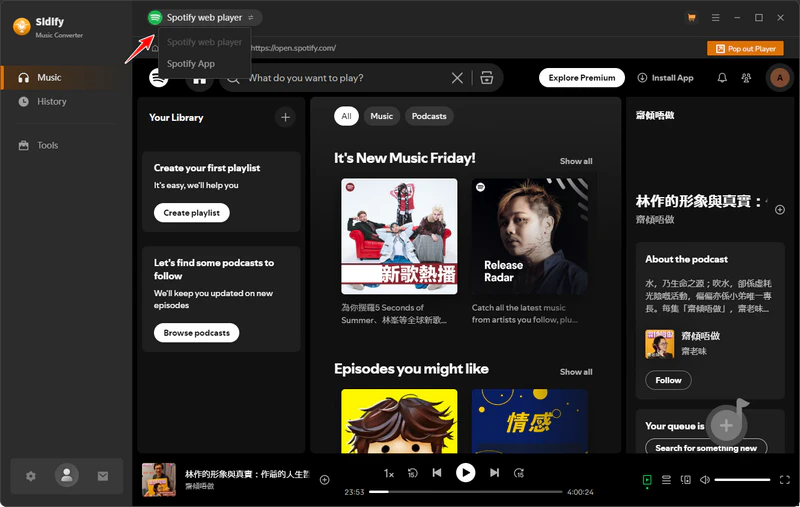Viewport: 800px width, 507px height.
Task: Click Explore Premium
Action: [x=582, y=78]
